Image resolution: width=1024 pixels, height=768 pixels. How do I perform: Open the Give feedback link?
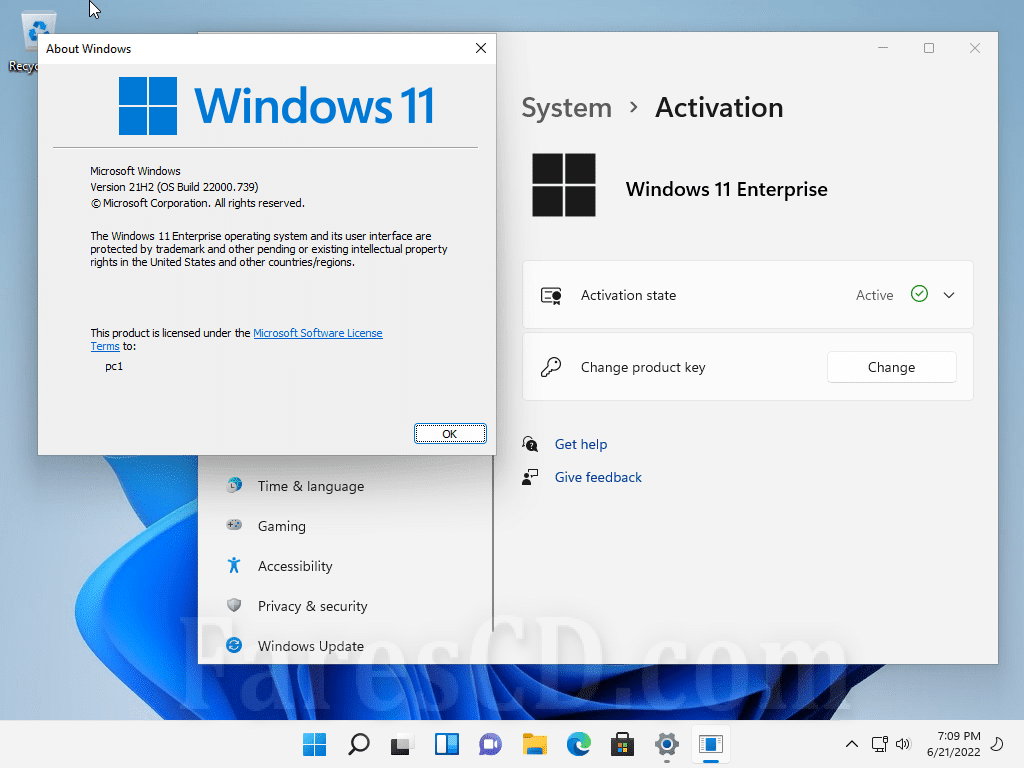[598, 477]
